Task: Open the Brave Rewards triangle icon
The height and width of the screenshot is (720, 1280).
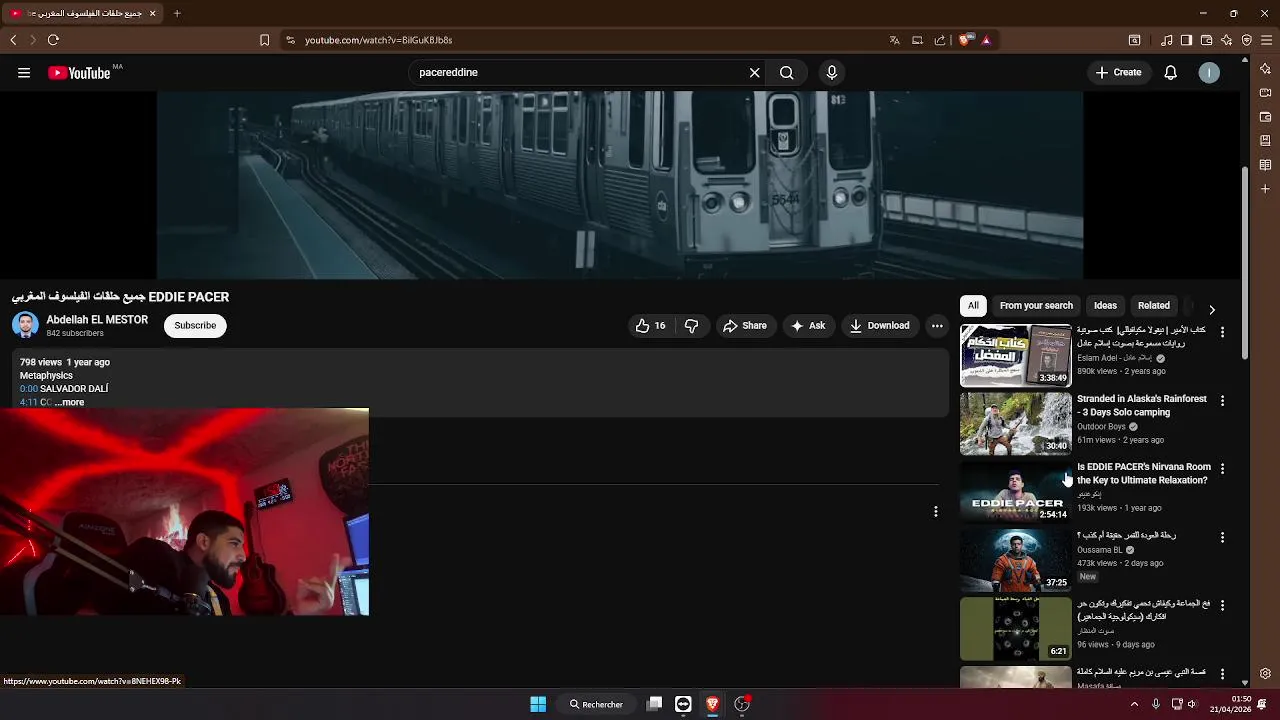Action: click(986, 40)
